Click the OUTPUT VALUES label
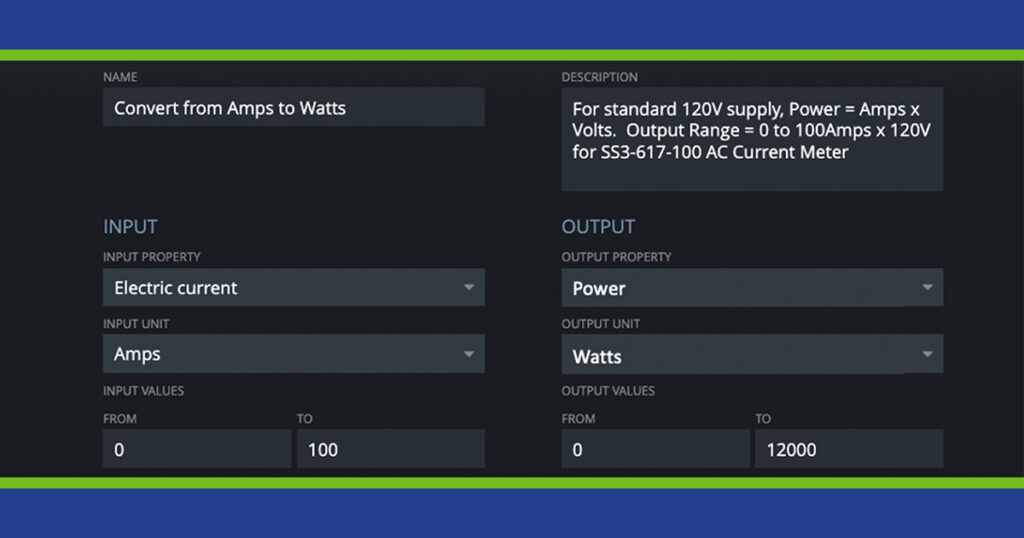 608,391
